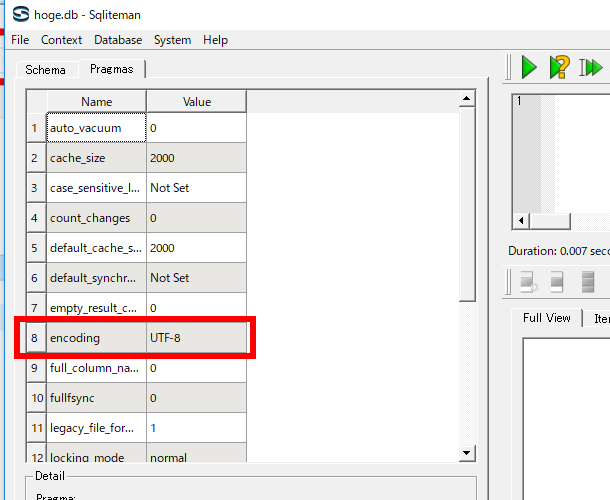This screenshot has height=500, width=610.
Task: Select the legacy_file_for... pragma
Action: (x=96, y=427)
